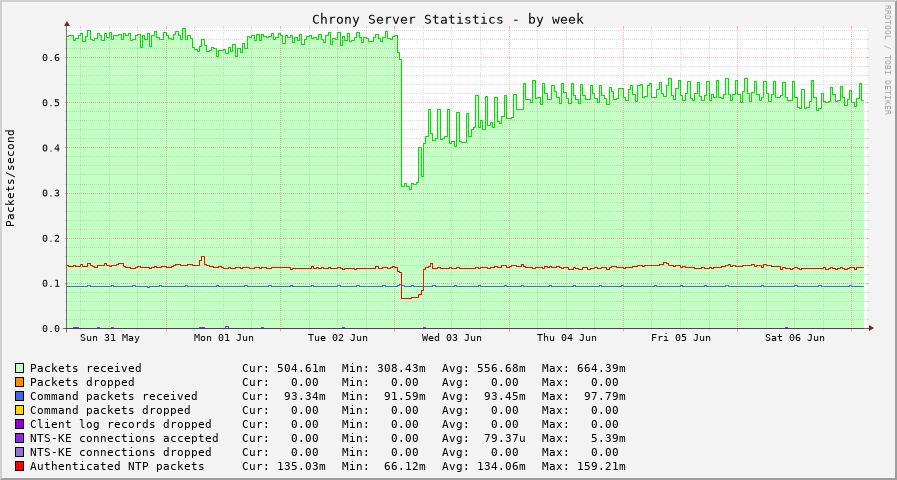Viewport: 897px width, 480px height.
Task: Click the 'Mon 01 Jun' x-axis label
Action: (x=224, y=338)
